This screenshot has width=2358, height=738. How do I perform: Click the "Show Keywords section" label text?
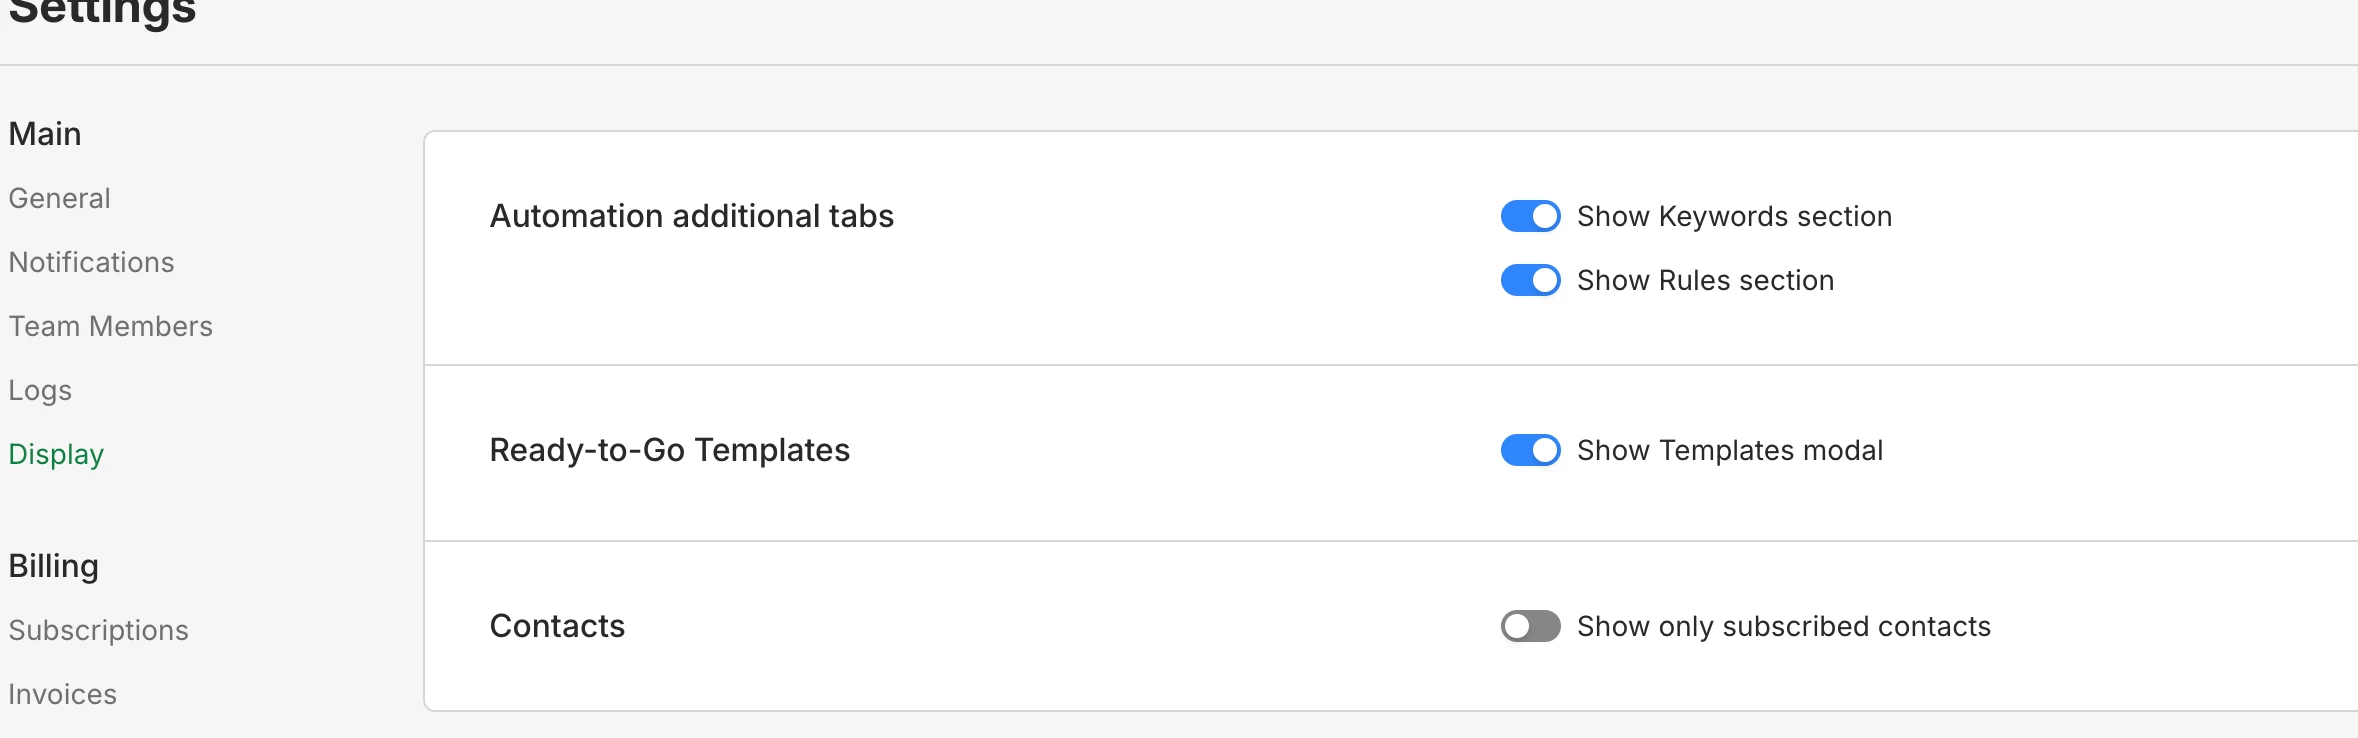pyautogui.click(x=1734, y=216)
